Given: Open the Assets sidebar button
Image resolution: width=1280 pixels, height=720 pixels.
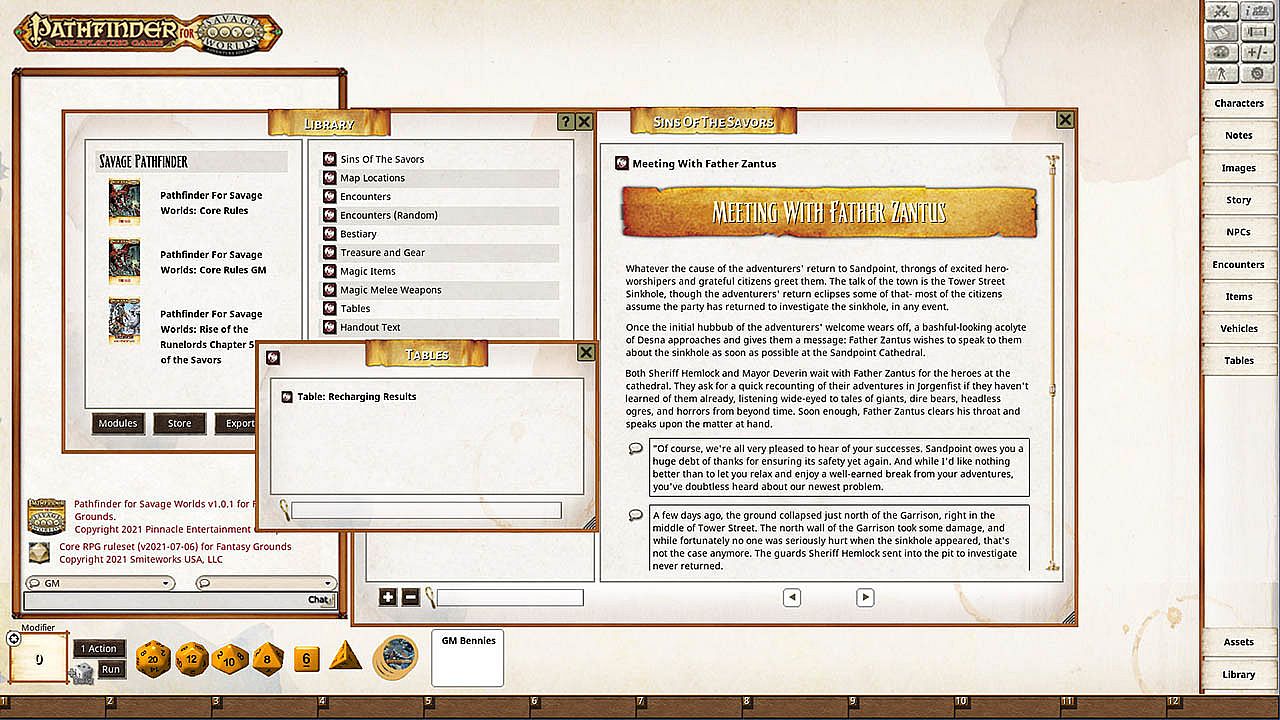Looking at the screenshot, I should (1239, 642).
